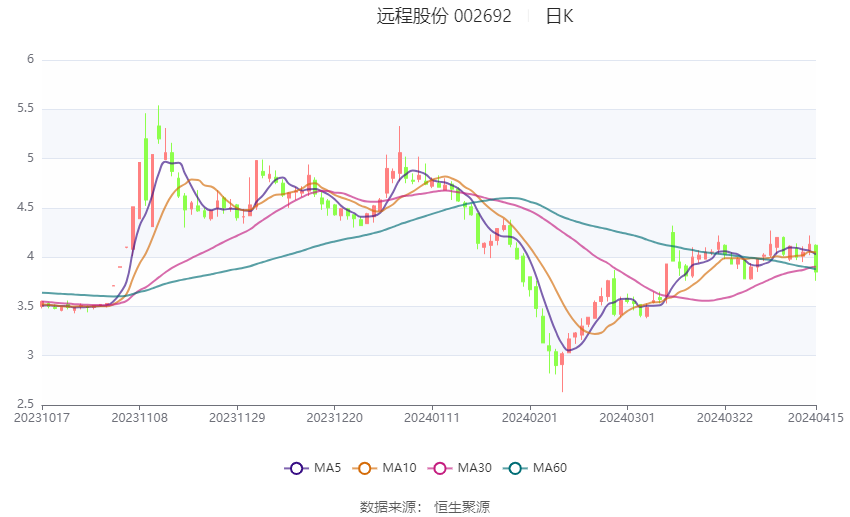Viewport: 850px width, 517px height.
Task: Hide the MA10 series via its label
Action: click(x=399, y=468)
